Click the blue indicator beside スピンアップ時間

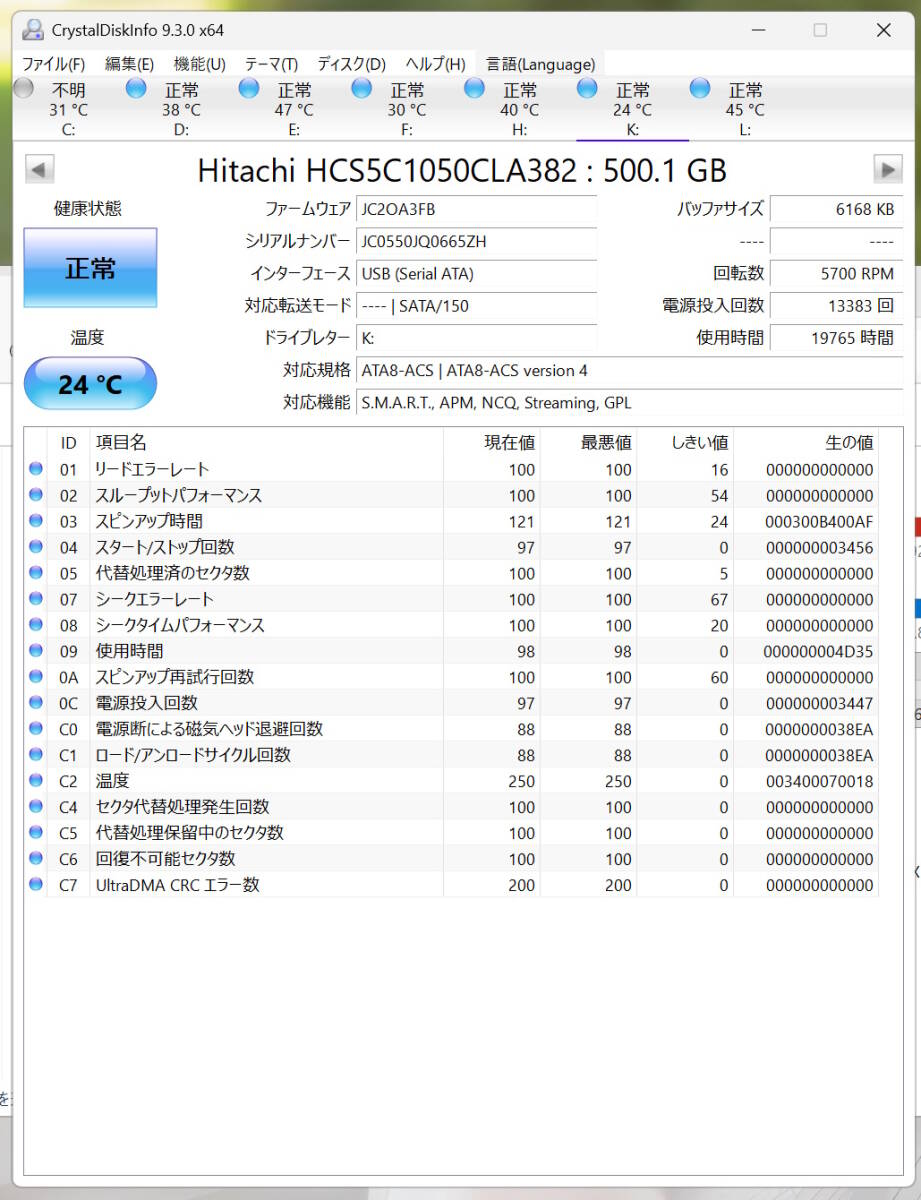pos(35,521)
